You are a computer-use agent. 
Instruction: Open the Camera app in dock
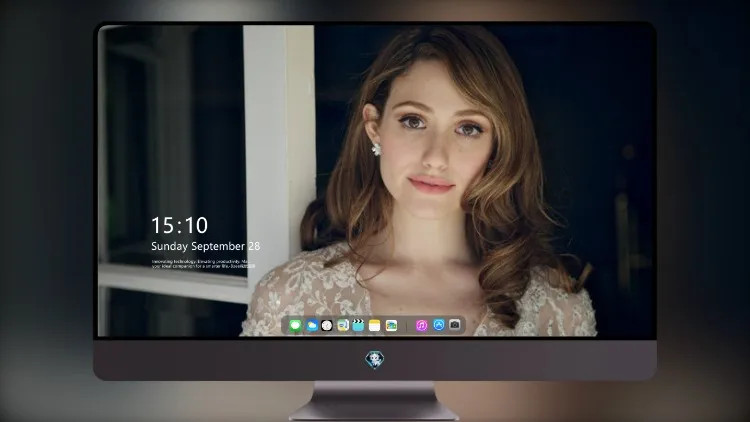coord(455,325)
